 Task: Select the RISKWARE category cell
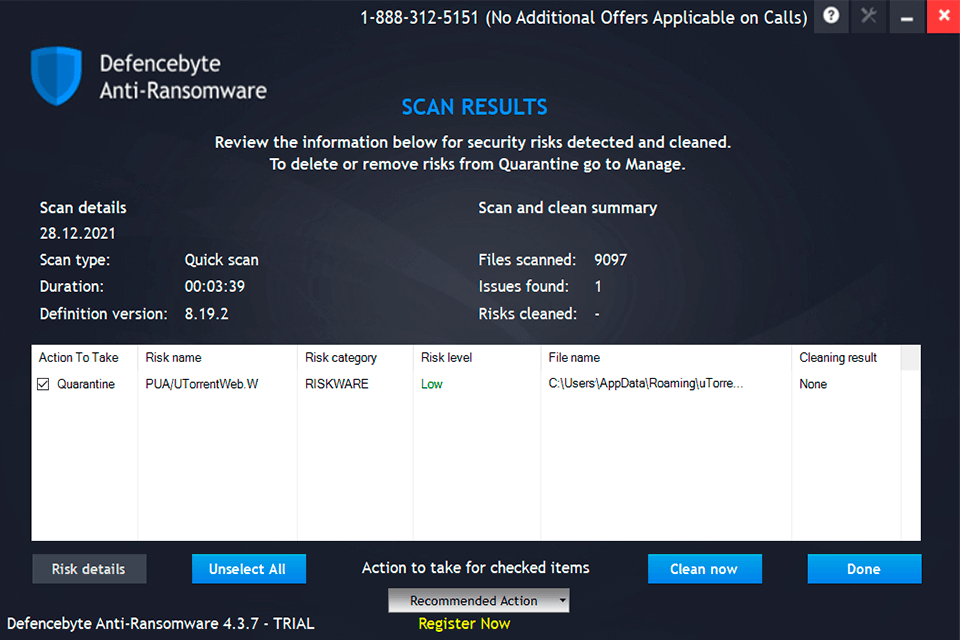tap(337, 384)
